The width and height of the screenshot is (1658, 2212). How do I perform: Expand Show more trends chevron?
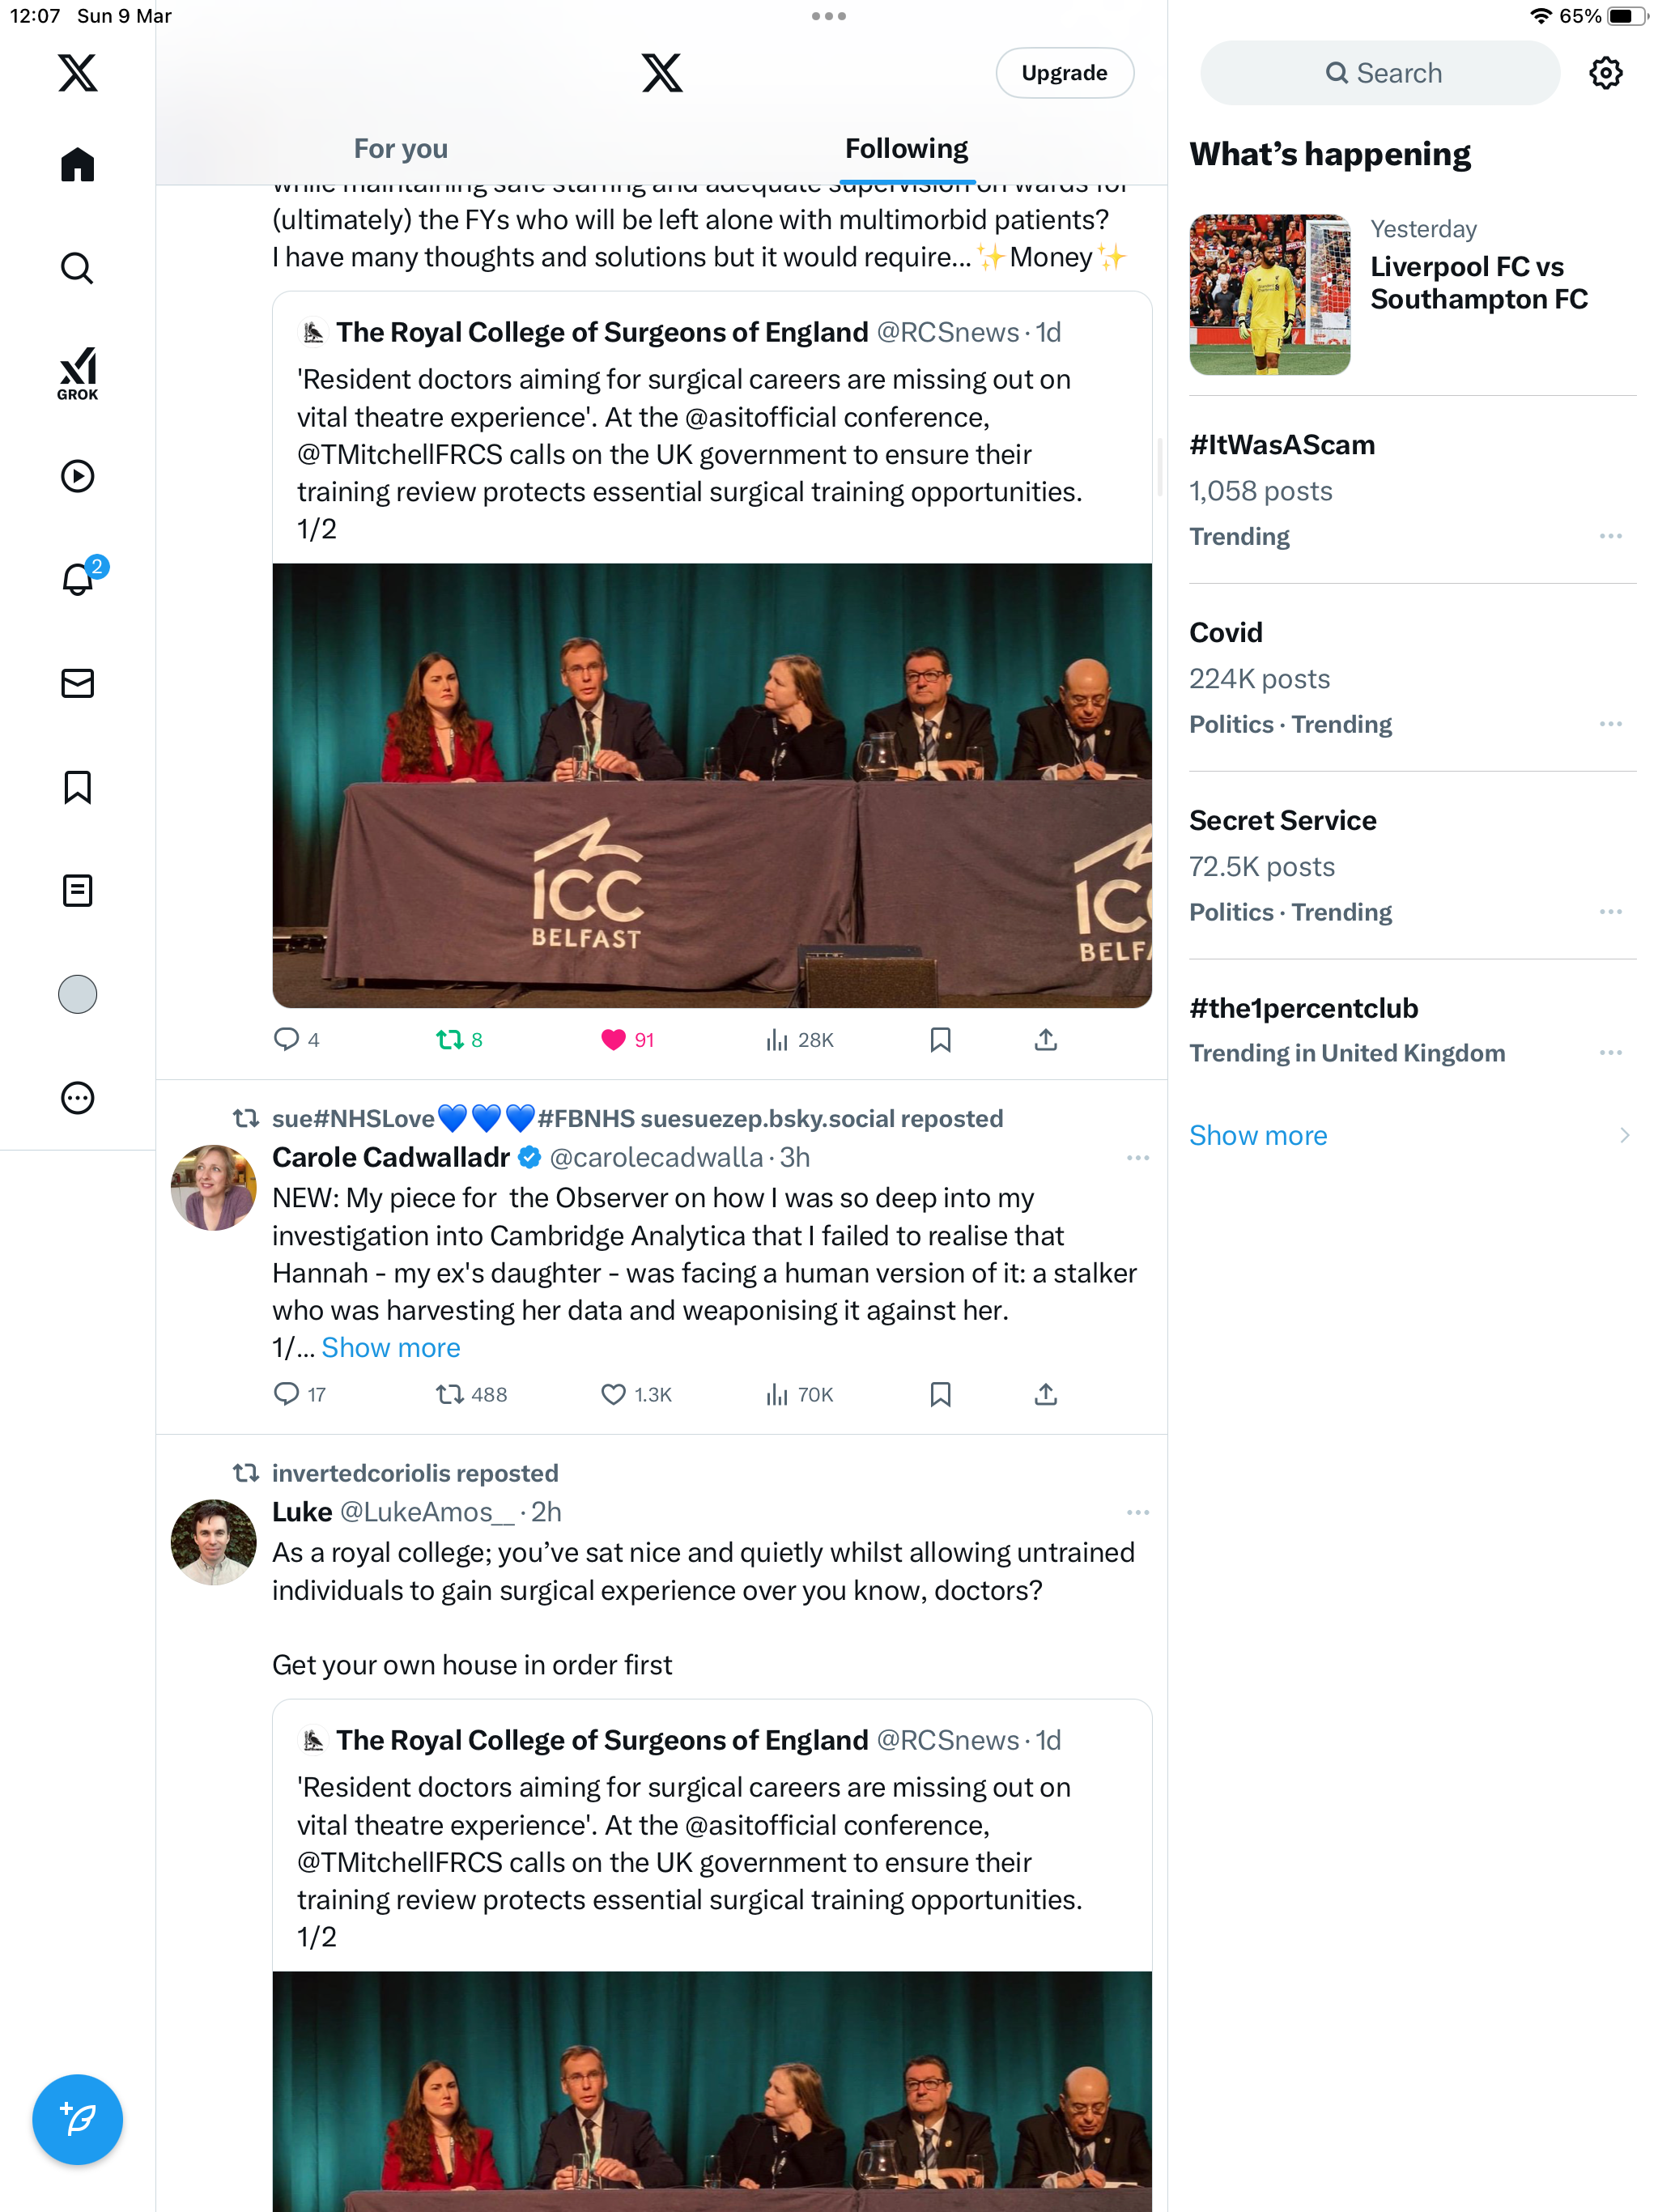point(1624,1135)
